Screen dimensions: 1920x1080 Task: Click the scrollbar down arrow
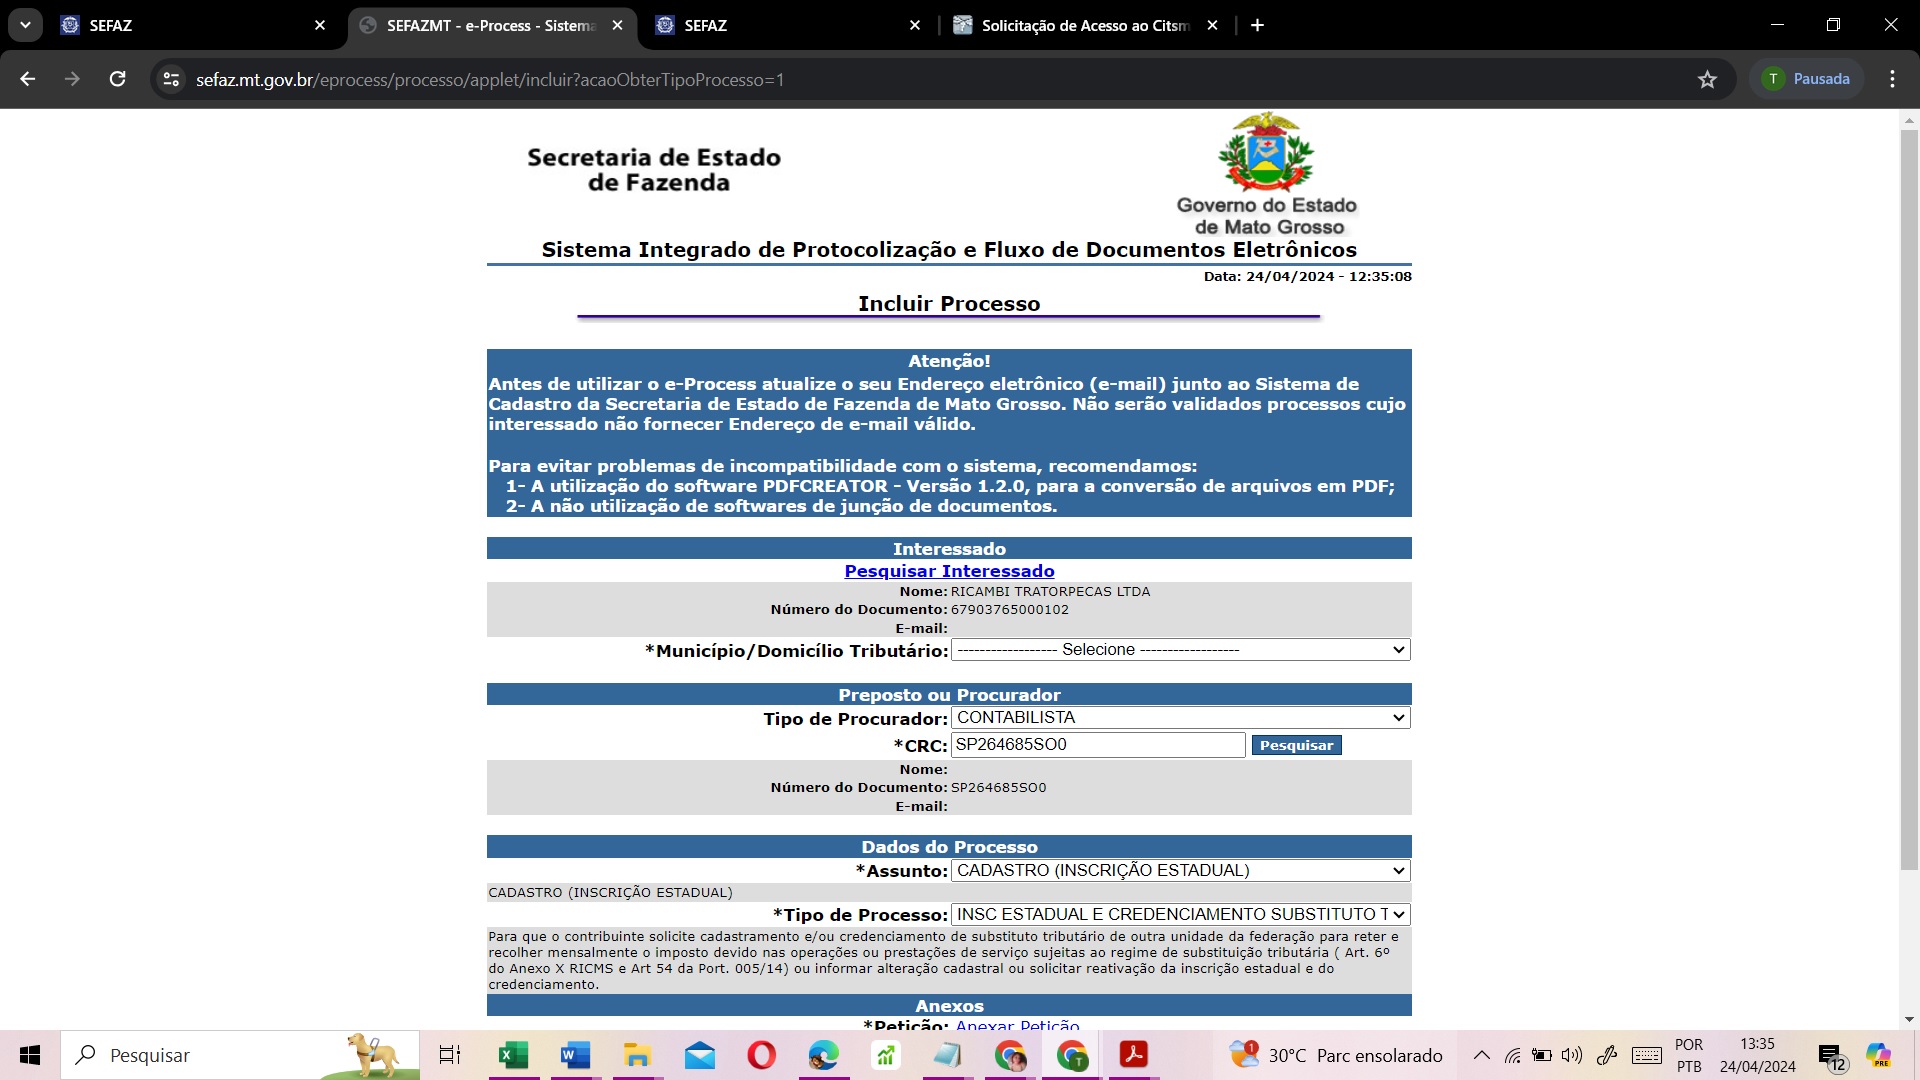point(1909,1020)
